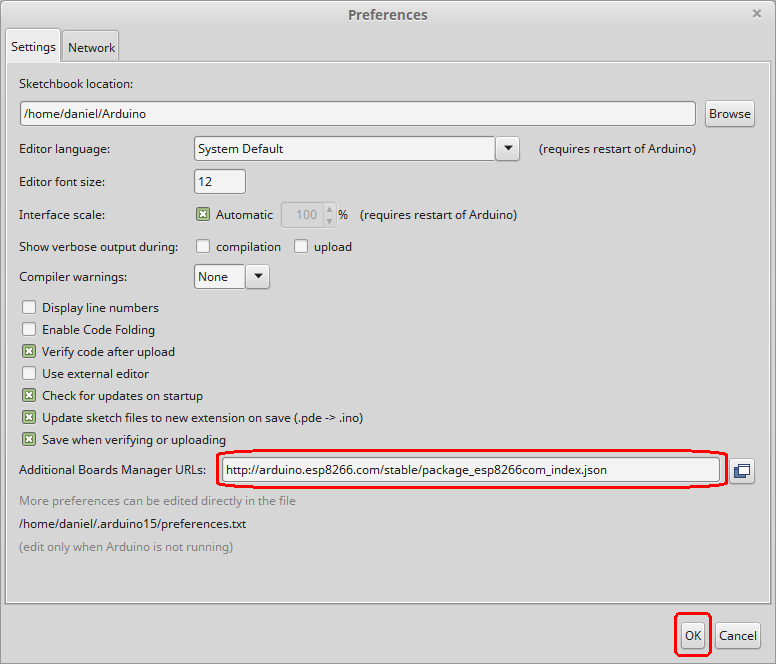The height and width of the screenshot is (664, 776).
Task: Enable verbose output during compilation
Action: (203, 247)
